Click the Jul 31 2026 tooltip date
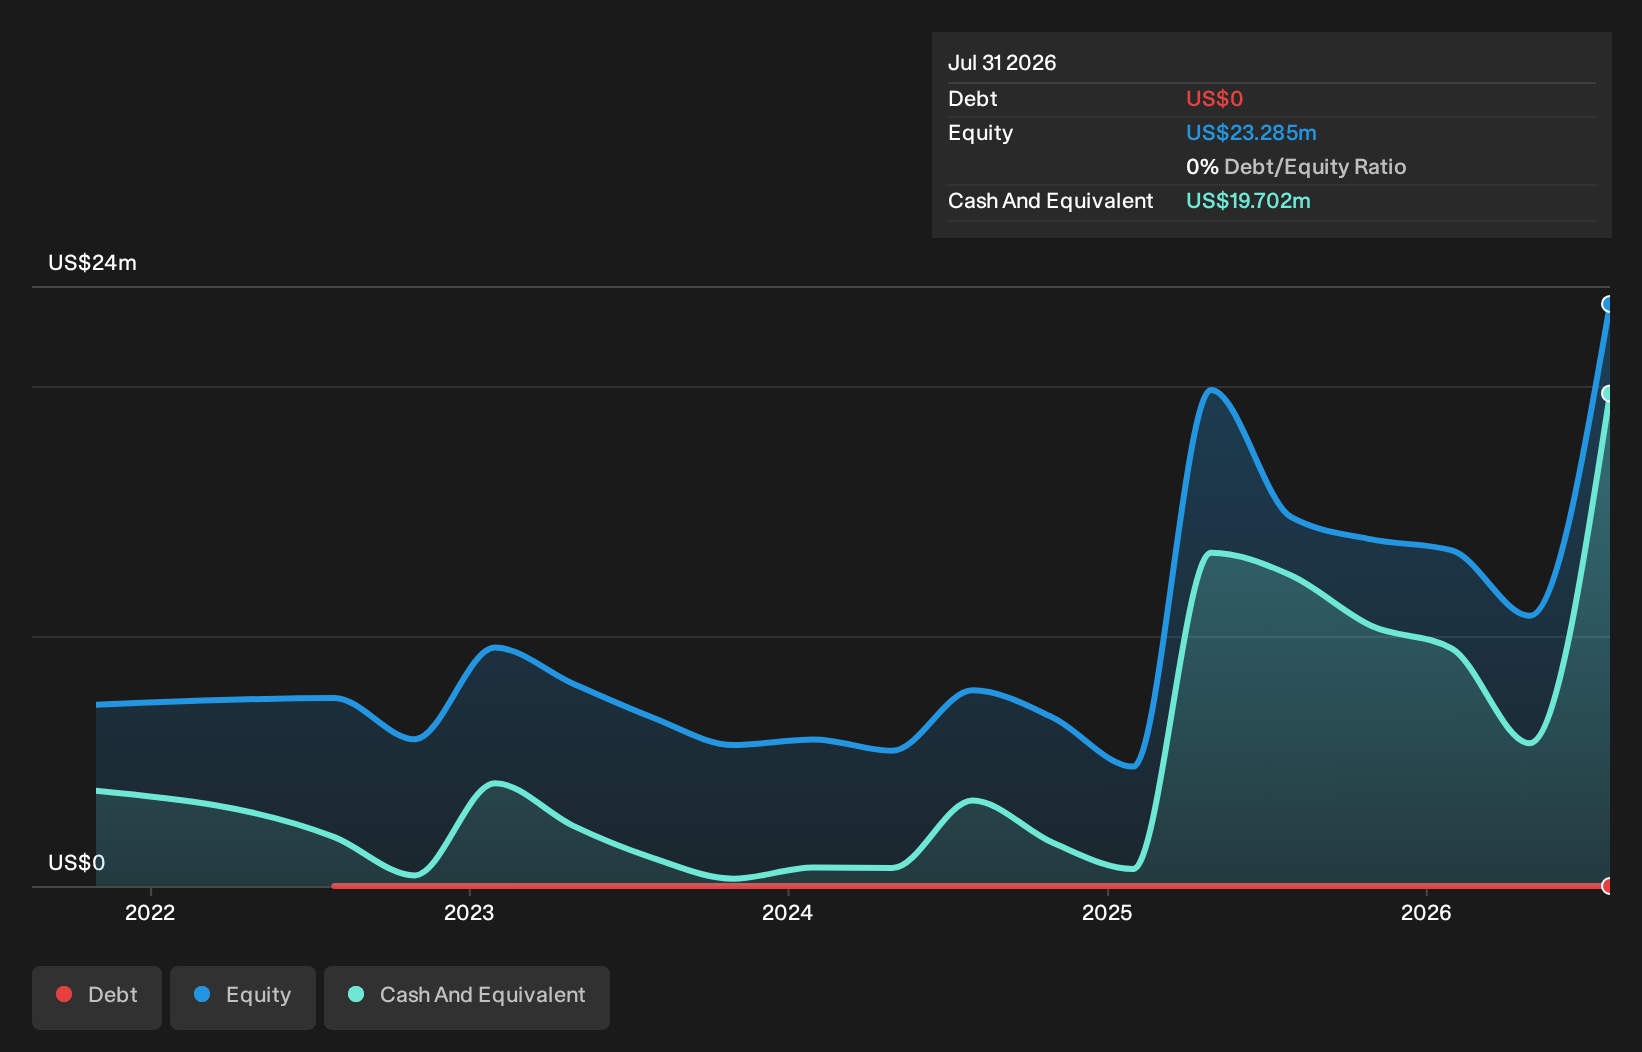Image resolution: width=1642 pixels, height=1052 pixels. click(1002, 63)
